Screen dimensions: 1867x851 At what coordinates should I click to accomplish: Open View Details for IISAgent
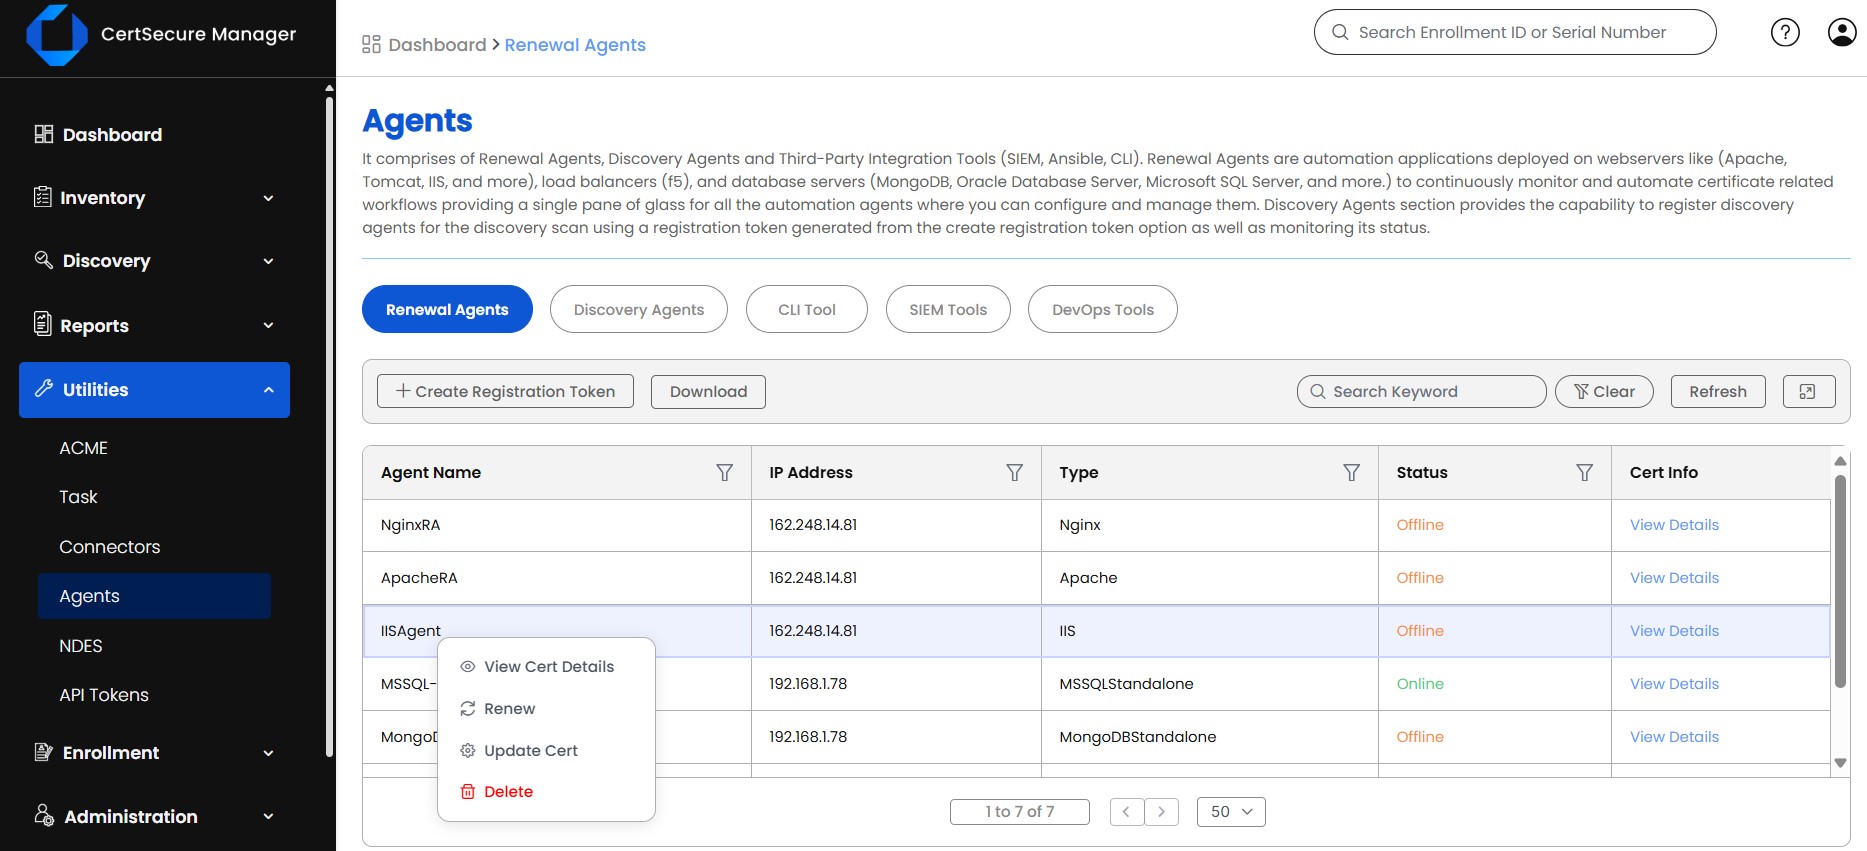[1674, 631]
